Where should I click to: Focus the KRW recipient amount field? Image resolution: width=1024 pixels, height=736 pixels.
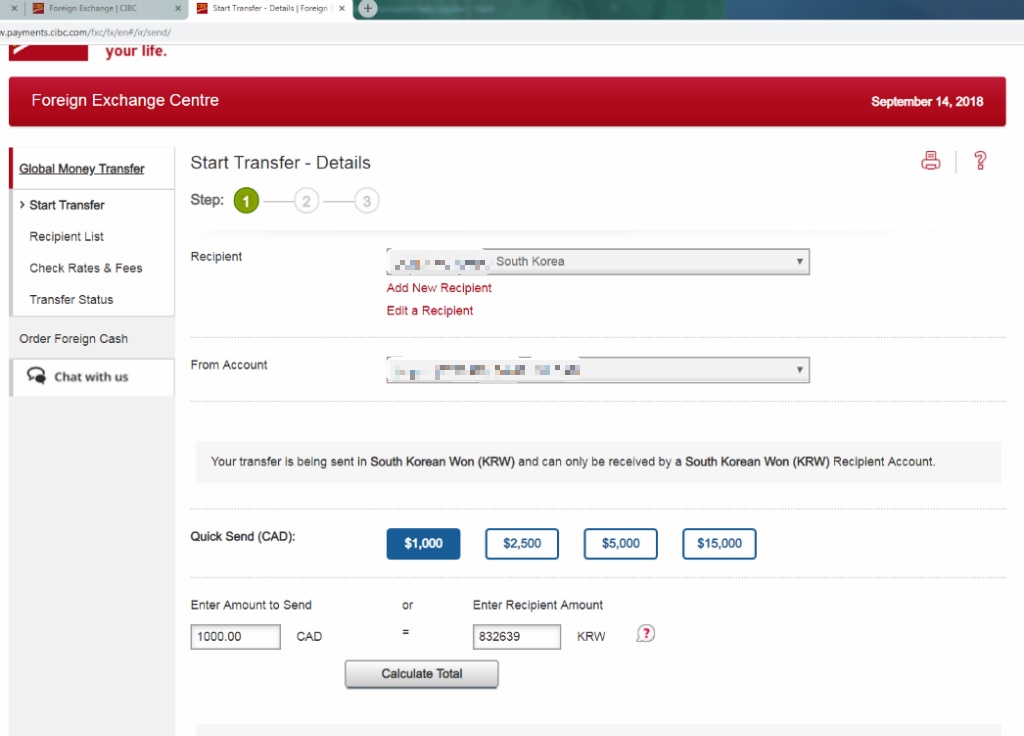(x=517, y=637)
